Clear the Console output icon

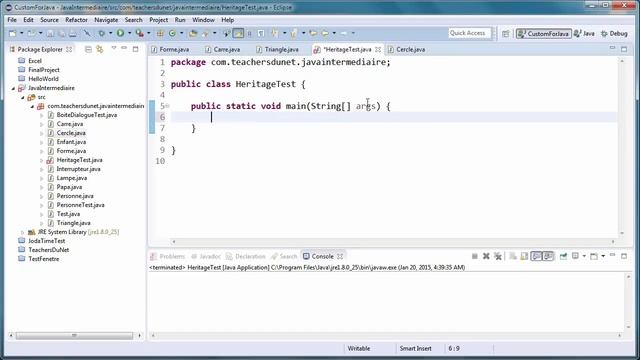(x=513, y=256)
